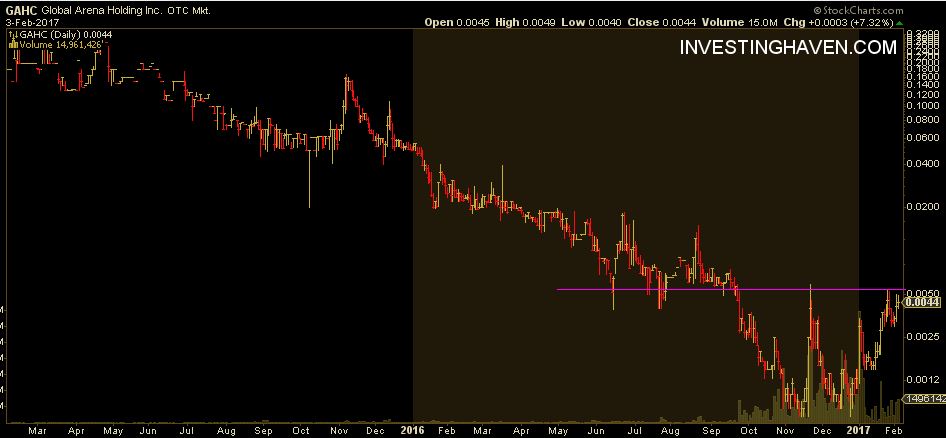Select the 0.0044 current price label

coord(922,301)
